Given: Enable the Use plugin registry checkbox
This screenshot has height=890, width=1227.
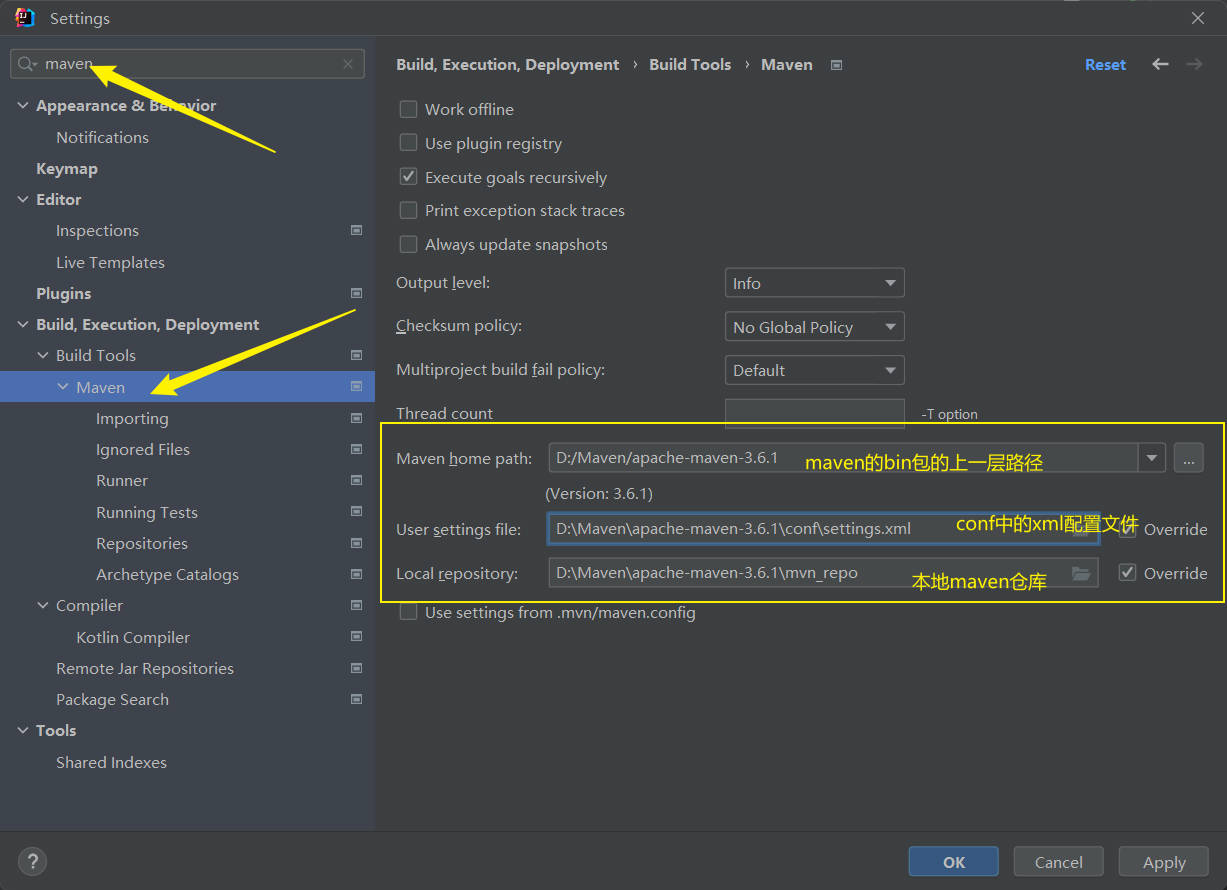Looking at the screenshot, I should click(408, 143).
